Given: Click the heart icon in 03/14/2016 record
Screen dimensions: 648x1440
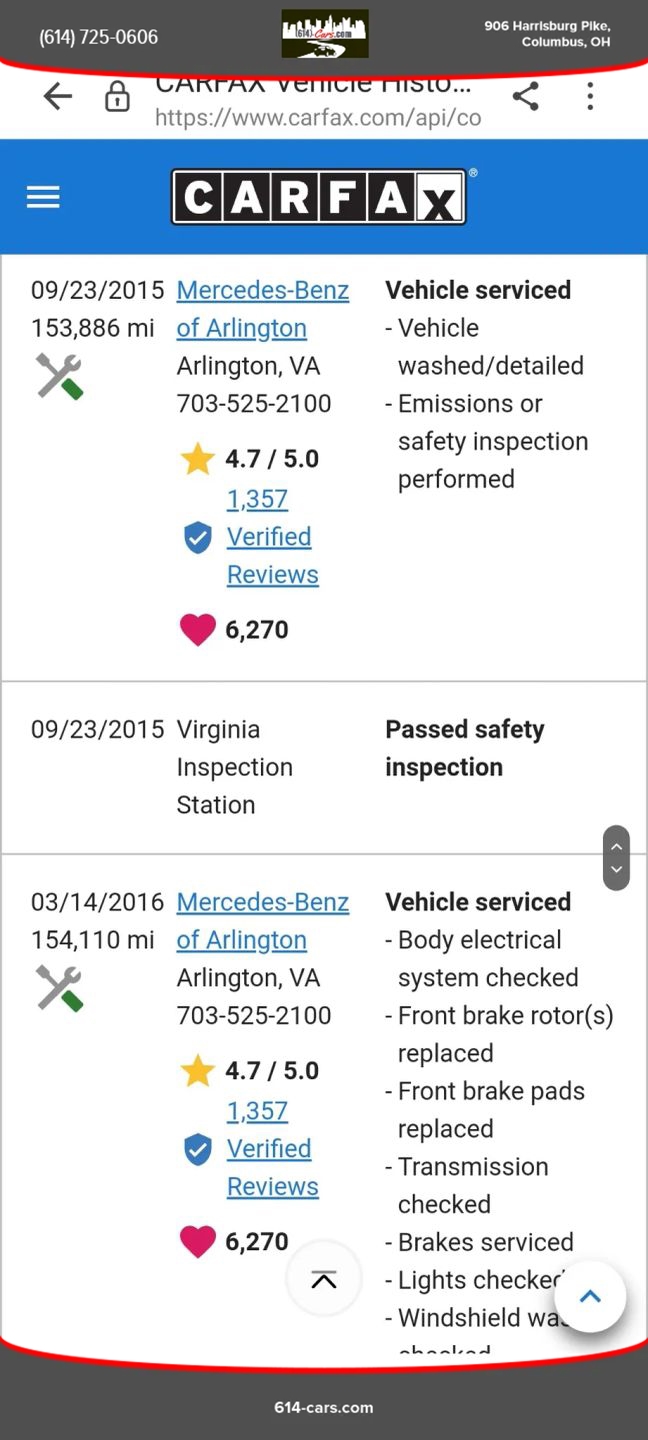Looking at the screenshot, I should pos(197,1242).
